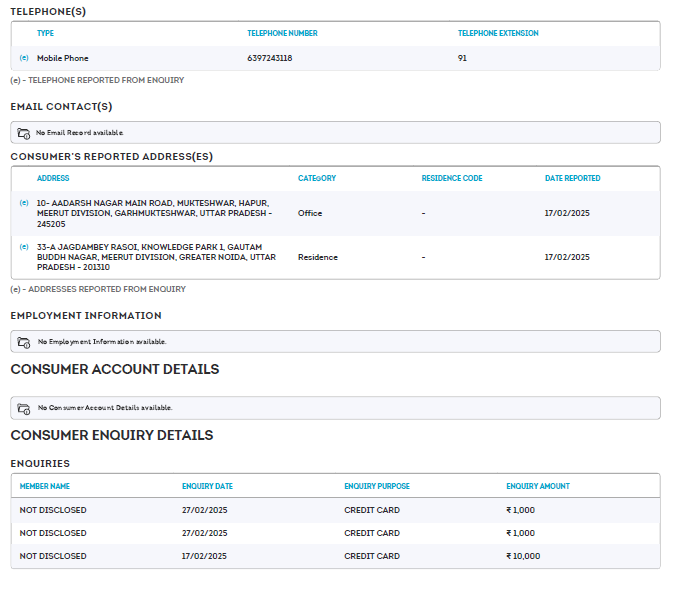Click the Residence category address row
This screenshot has width=673, height=602.
click(318, 257)
